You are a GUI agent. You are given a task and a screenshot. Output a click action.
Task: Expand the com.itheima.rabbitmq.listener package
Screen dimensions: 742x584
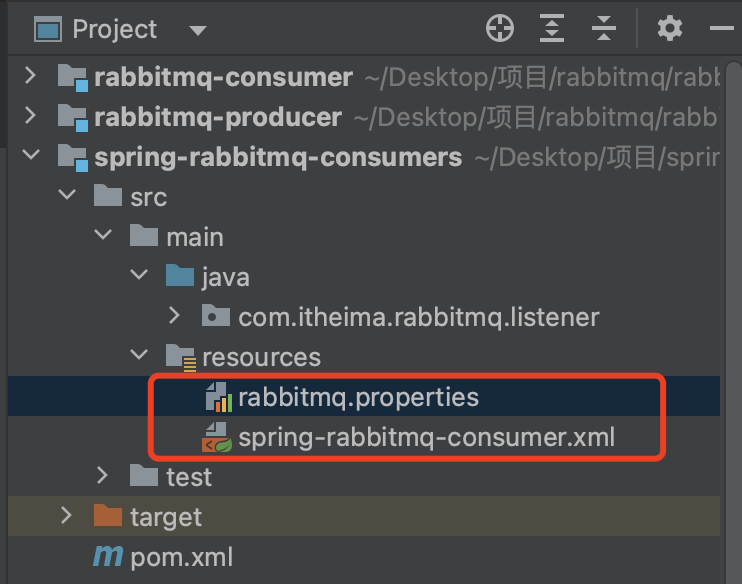coord(174,316)
